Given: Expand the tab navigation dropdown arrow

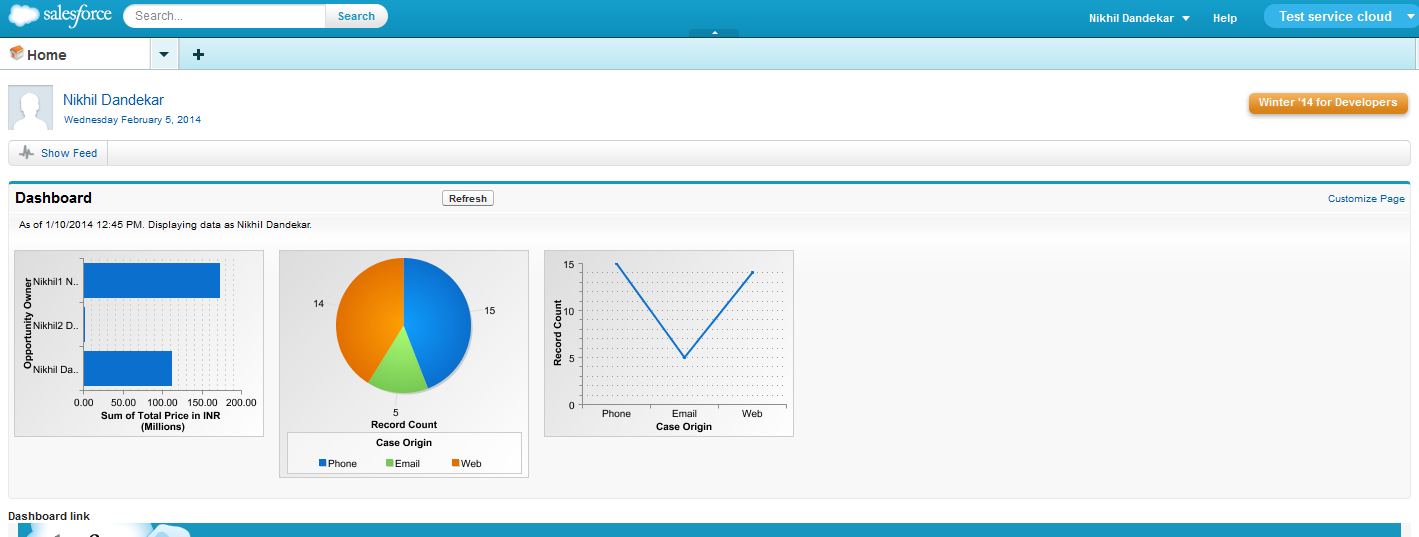Looking at the screenshot, I should (164, 54).
